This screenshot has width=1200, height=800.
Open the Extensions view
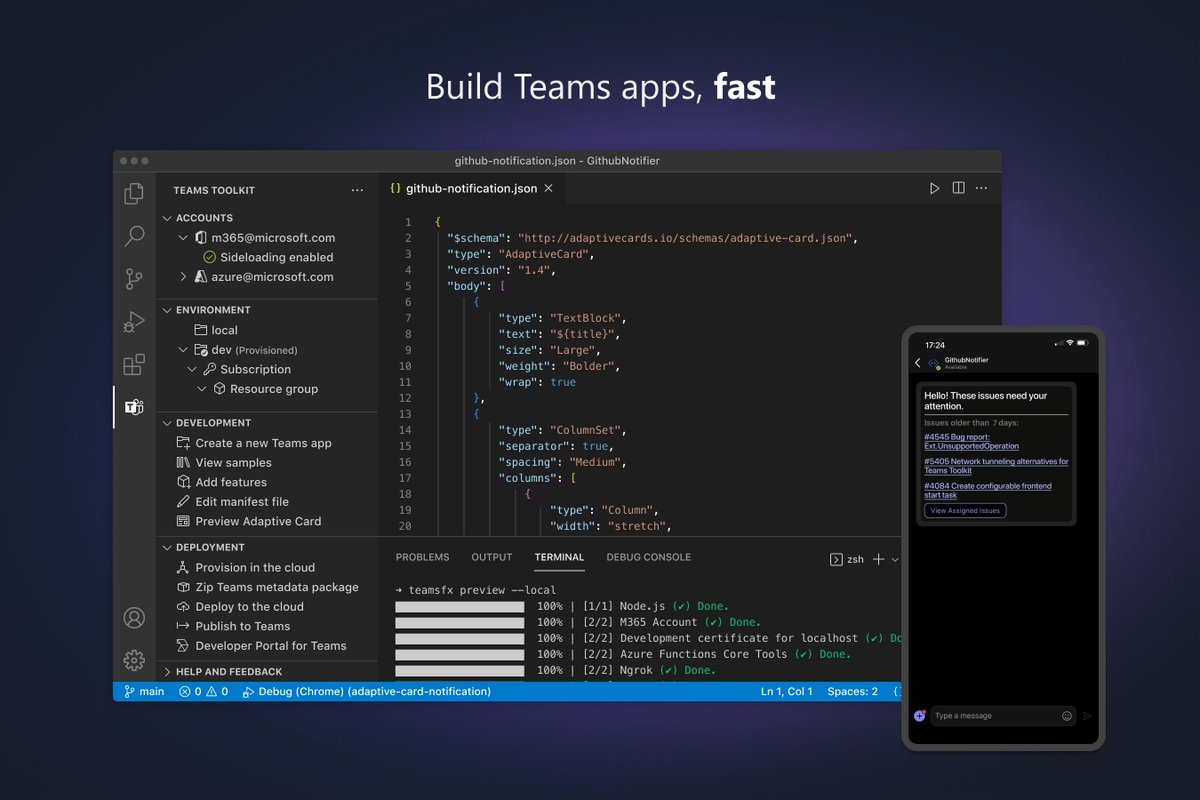pos(134,365)
